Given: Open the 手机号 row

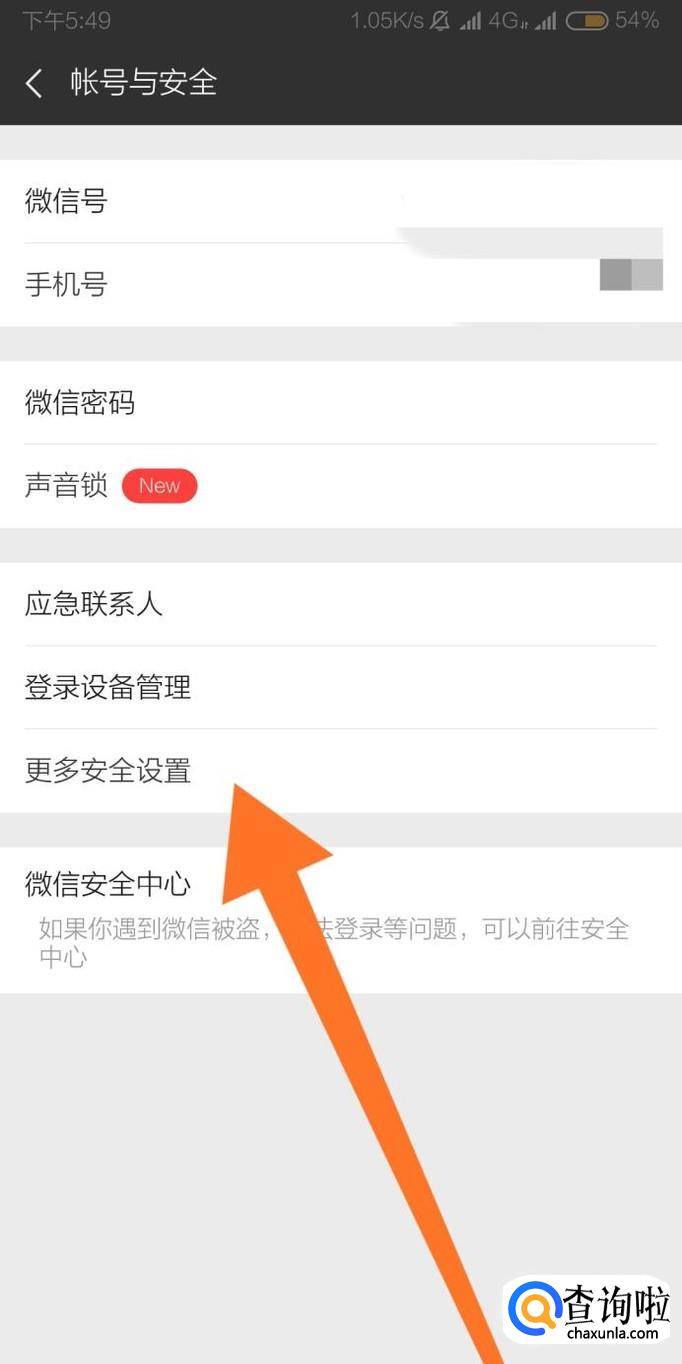Looking at the screenshot, I should pos(341,285).
